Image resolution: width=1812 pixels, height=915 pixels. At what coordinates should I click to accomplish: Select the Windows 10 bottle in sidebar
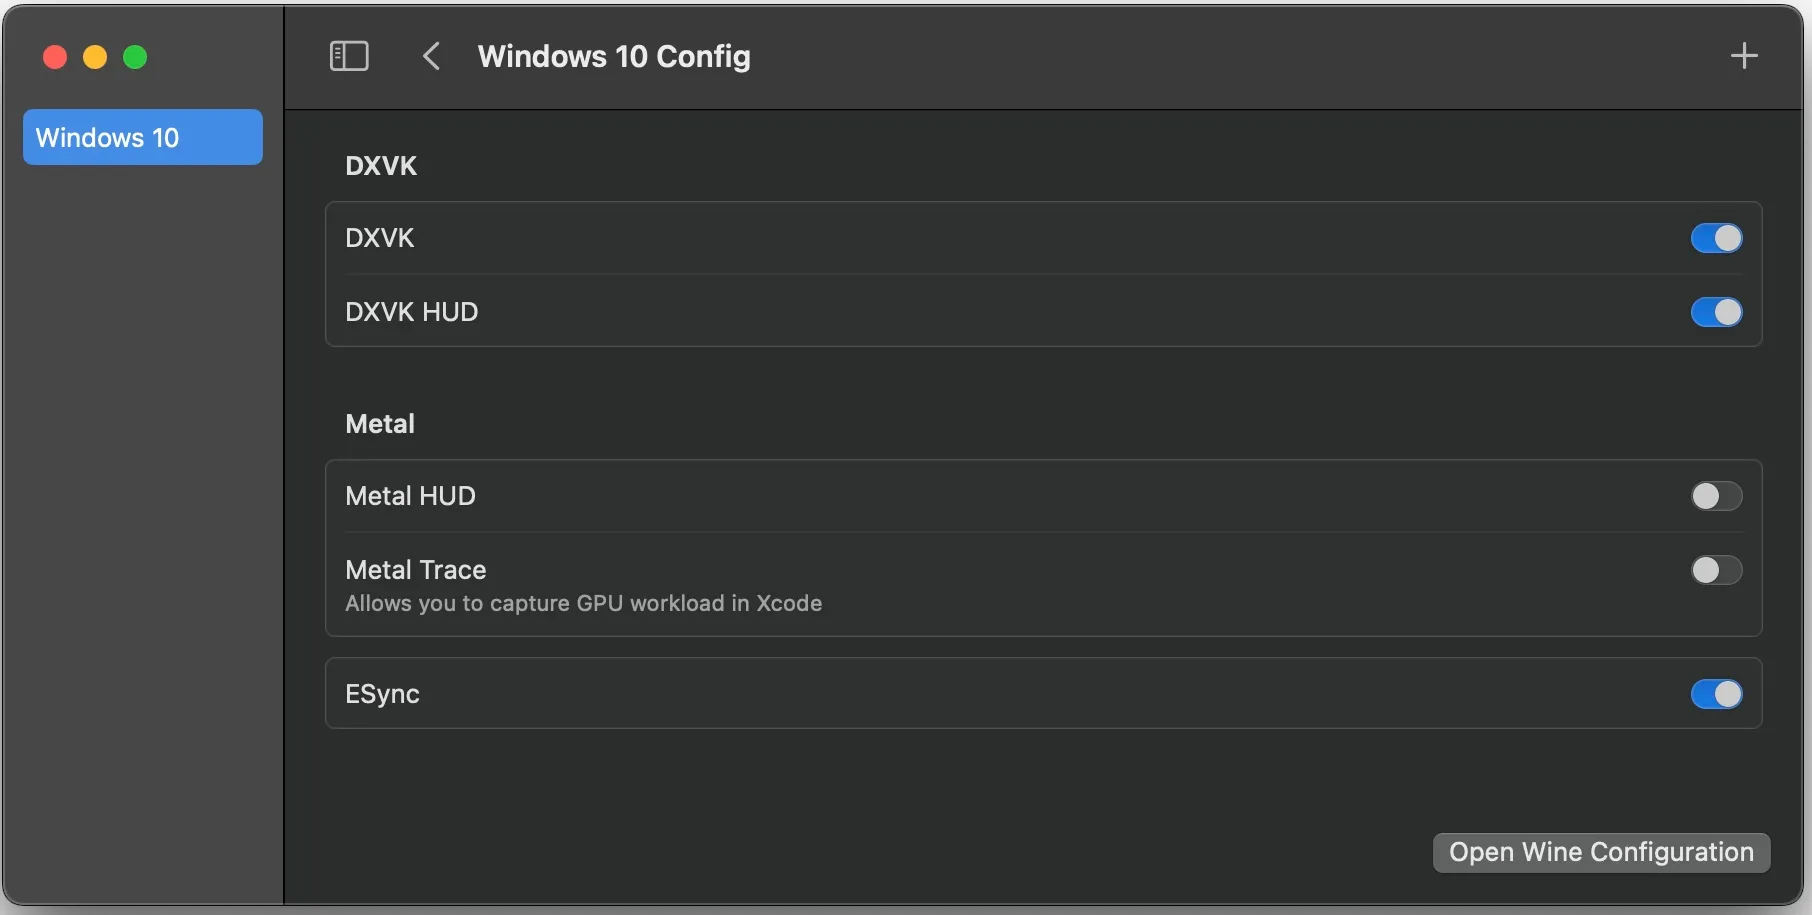[x=142, y=137]
